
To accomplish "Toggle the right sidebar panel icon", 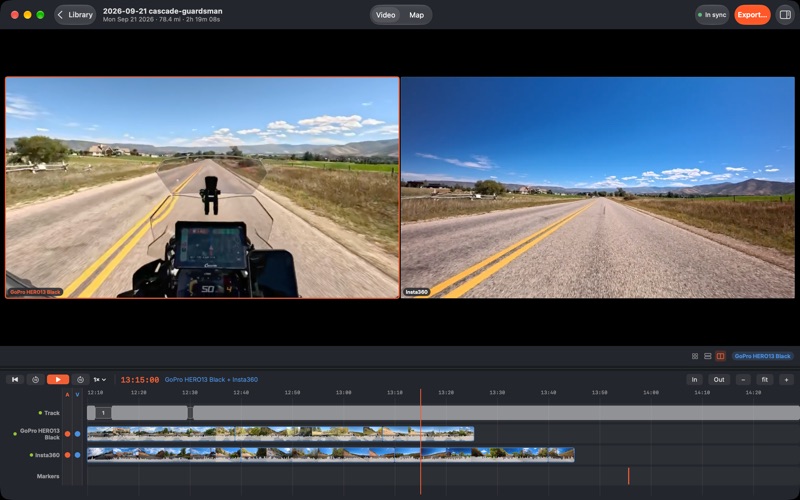I will 785,15.
